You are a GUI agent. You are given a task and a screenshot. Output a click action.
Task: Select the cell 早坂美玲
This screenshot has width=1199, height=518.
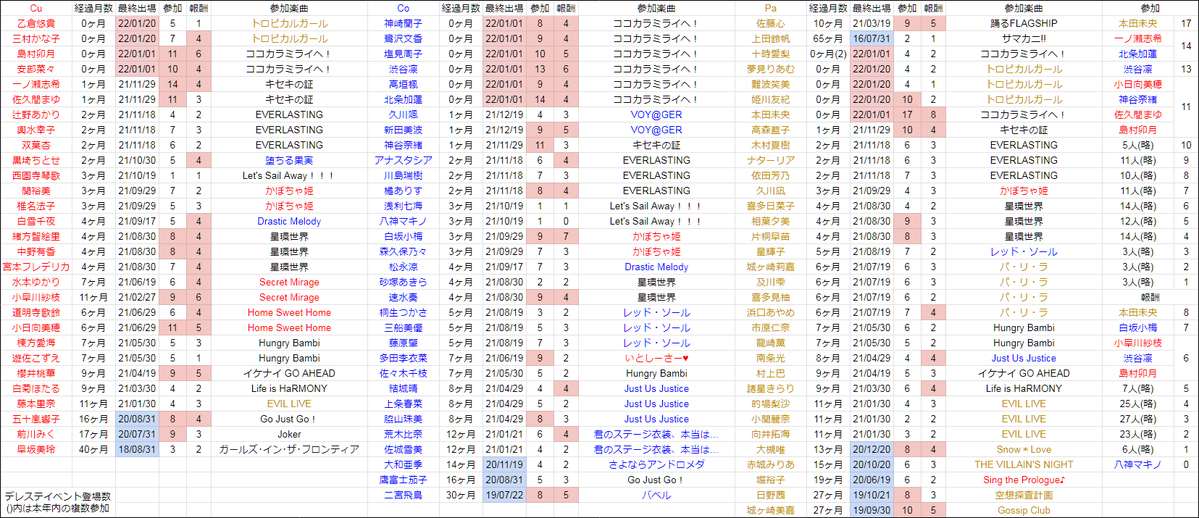coord(36,449)
